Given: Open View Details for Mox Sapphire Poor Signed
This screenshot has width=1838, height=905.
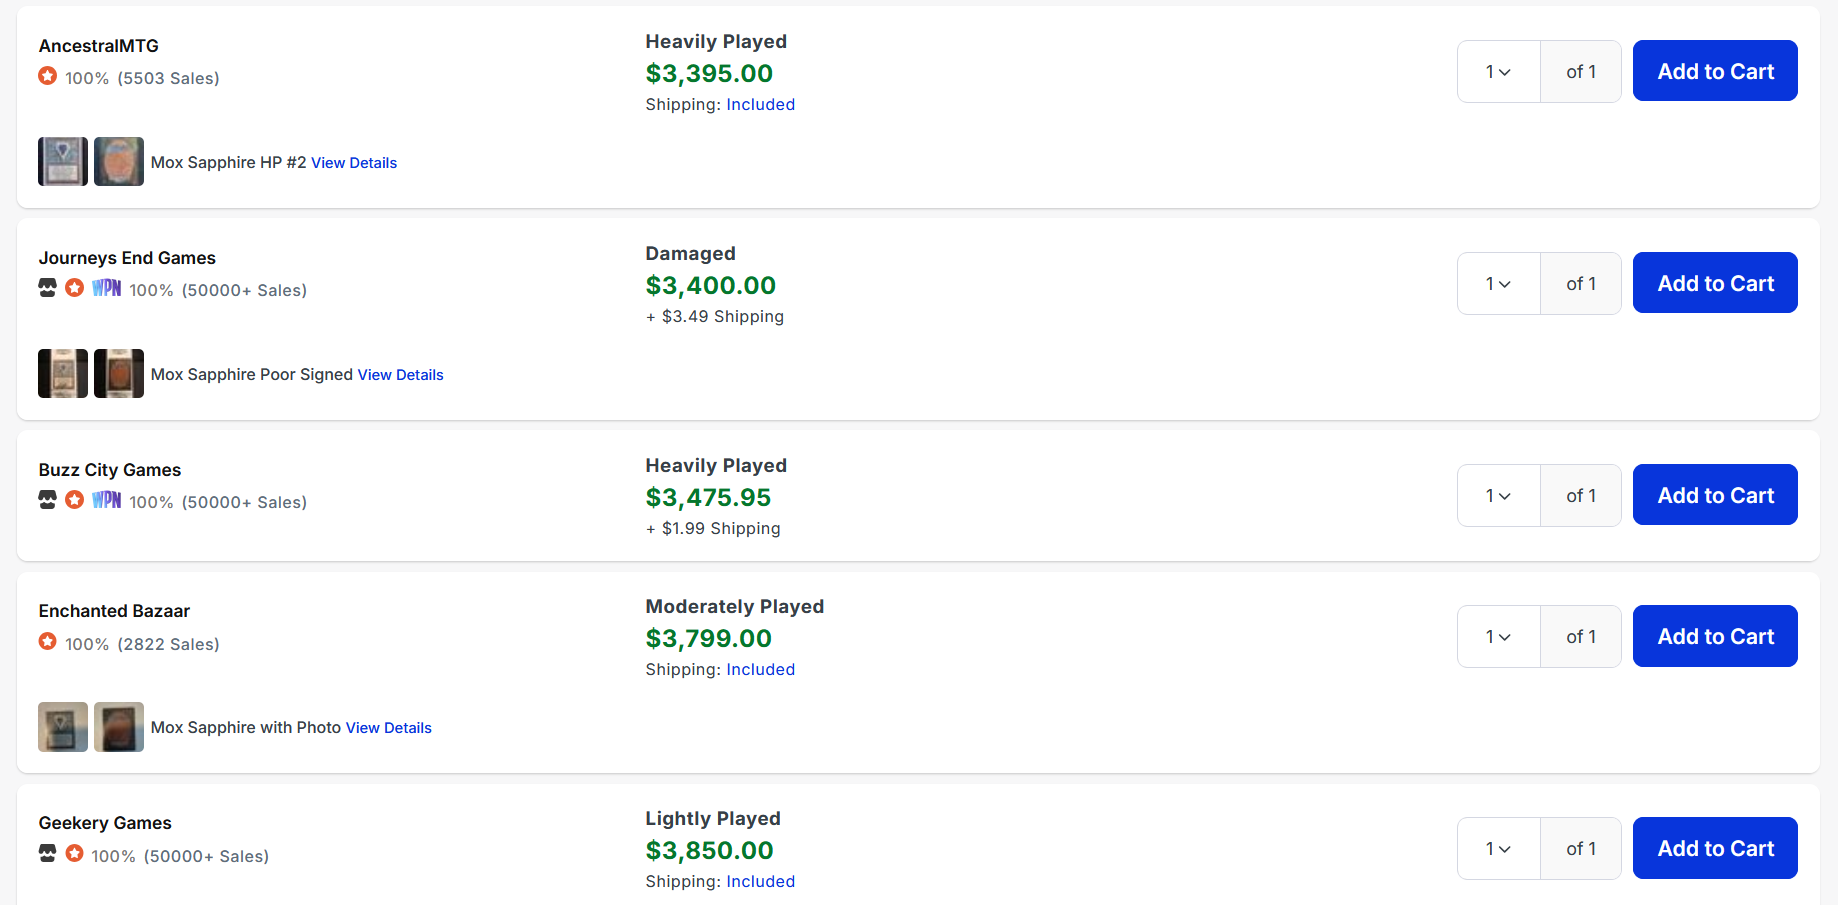Looking at the screenshot, I should (x=400, y=375).
